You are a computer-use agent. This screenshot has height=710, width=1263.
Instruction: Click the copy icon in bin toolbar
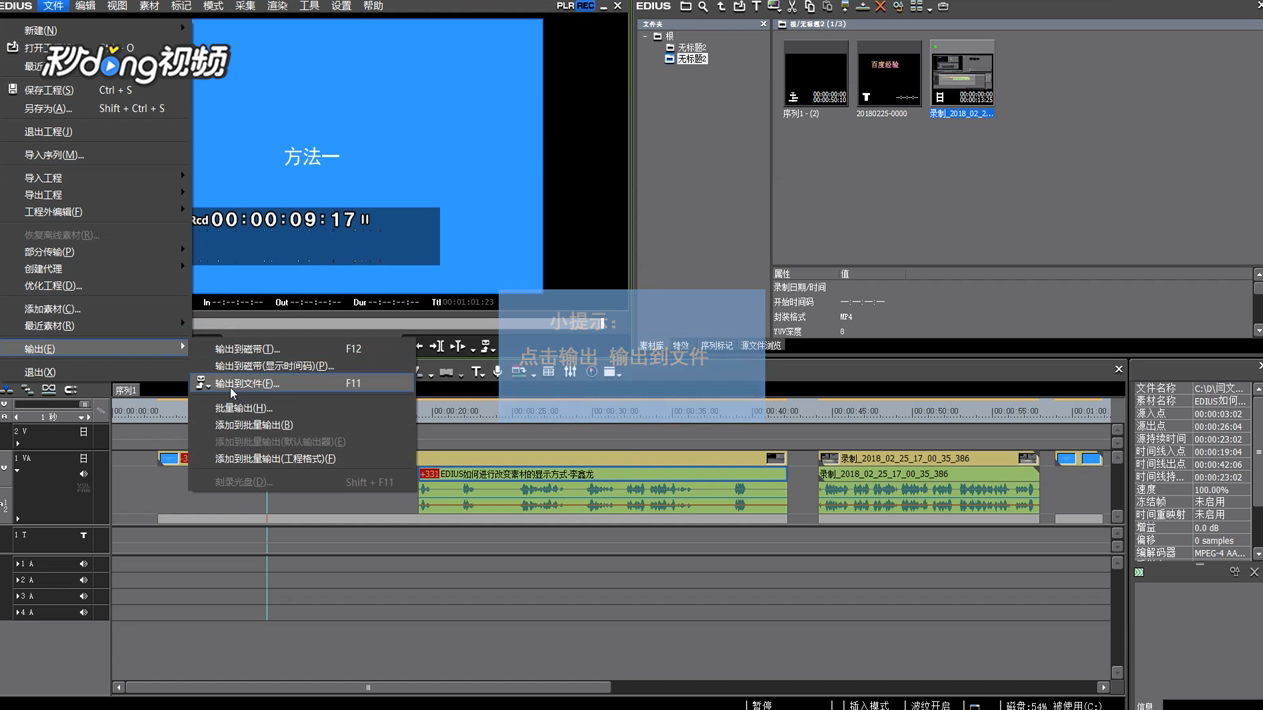pyautogui.click(x=810, y=6)
